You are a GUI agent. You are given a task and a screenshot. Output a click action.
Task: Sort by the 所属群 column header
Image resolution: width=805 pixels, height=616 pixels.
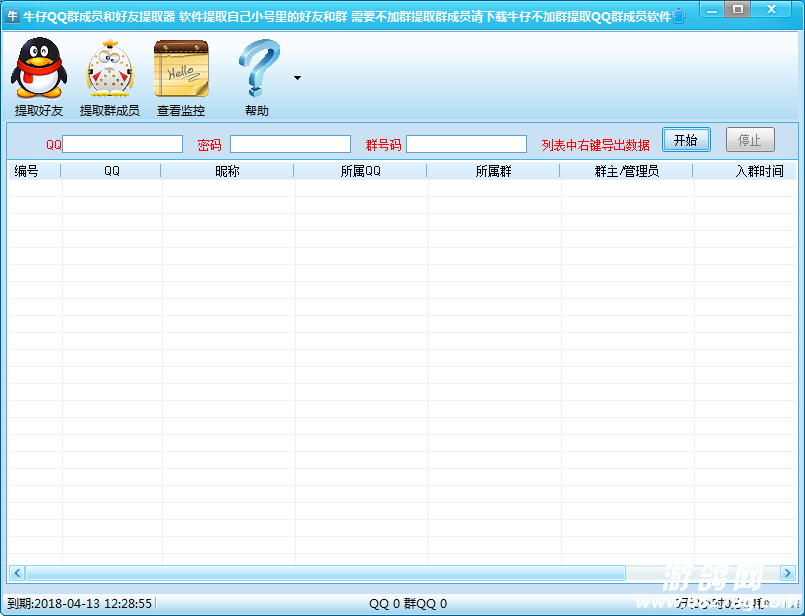[493, 171]
